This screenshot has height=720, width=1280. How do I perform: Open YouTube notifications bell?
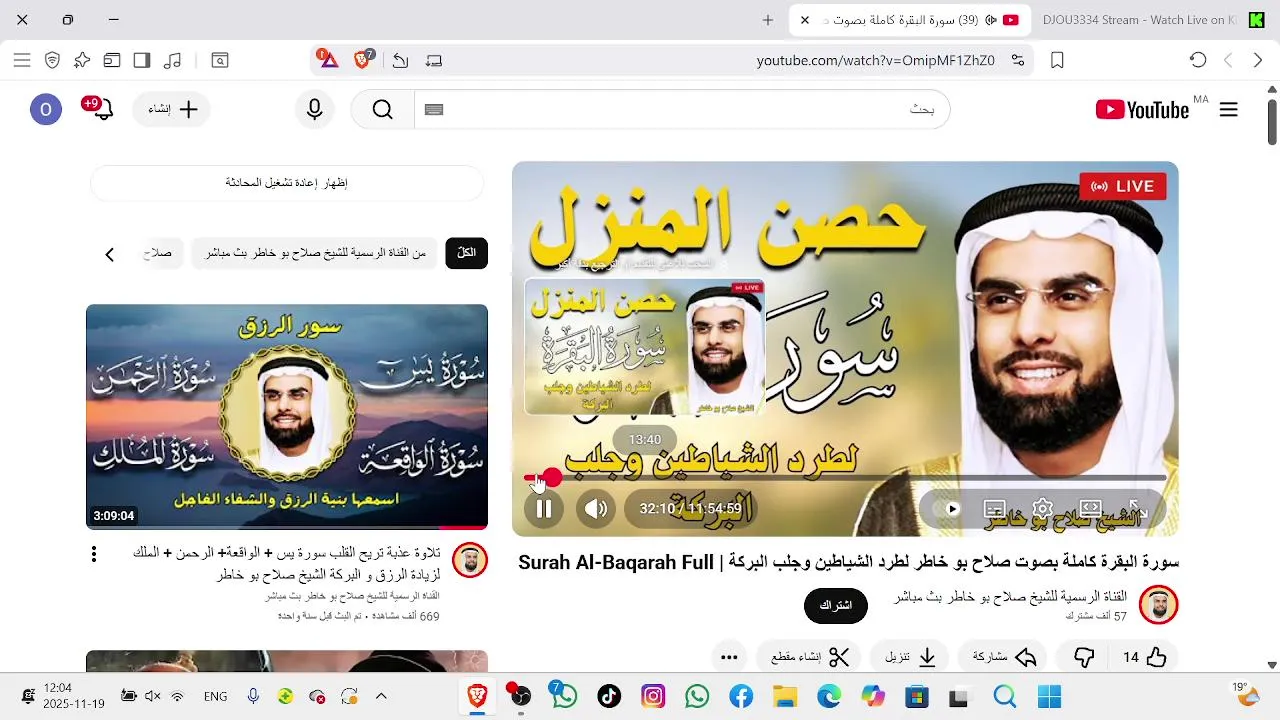click(x=102, y=110)
